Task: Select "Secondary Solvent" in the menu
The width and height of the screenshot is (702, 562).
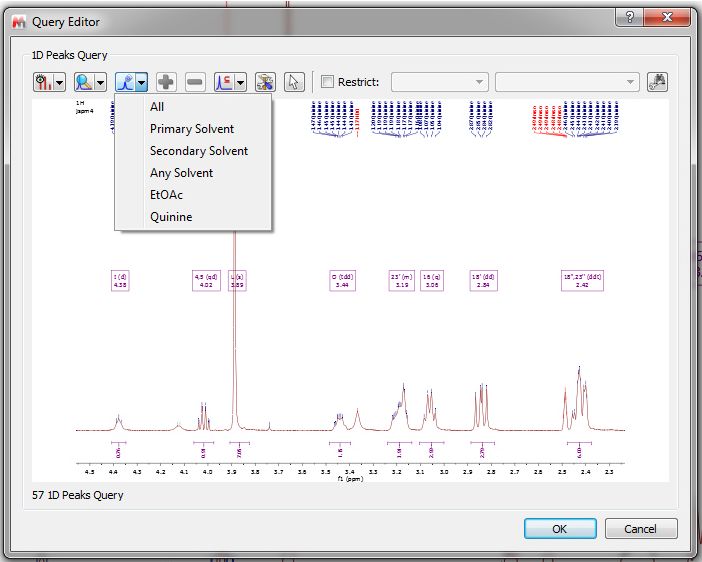Action: pyautogui.click(x=199, y=151)
